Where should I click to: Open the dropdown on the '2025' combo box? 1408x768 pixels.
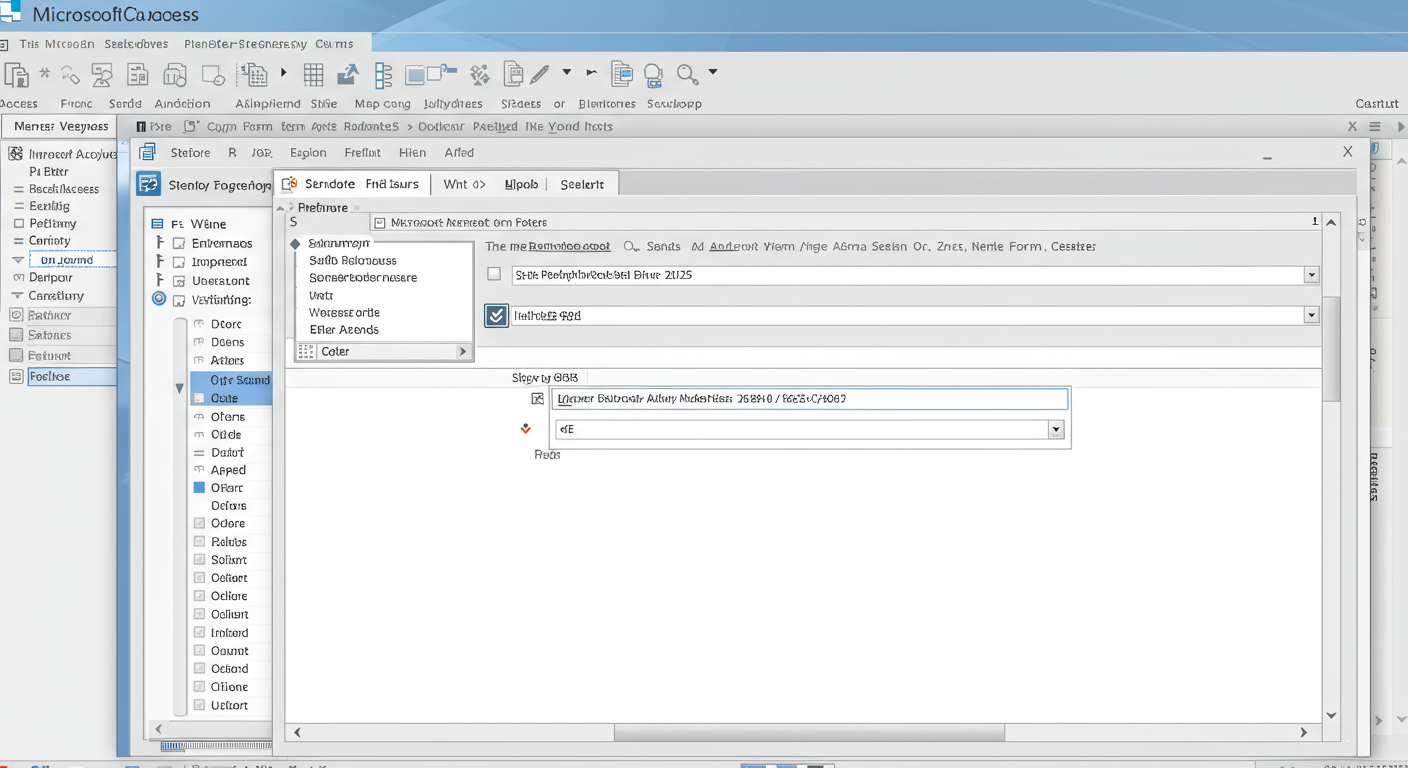coord(1311,275)
